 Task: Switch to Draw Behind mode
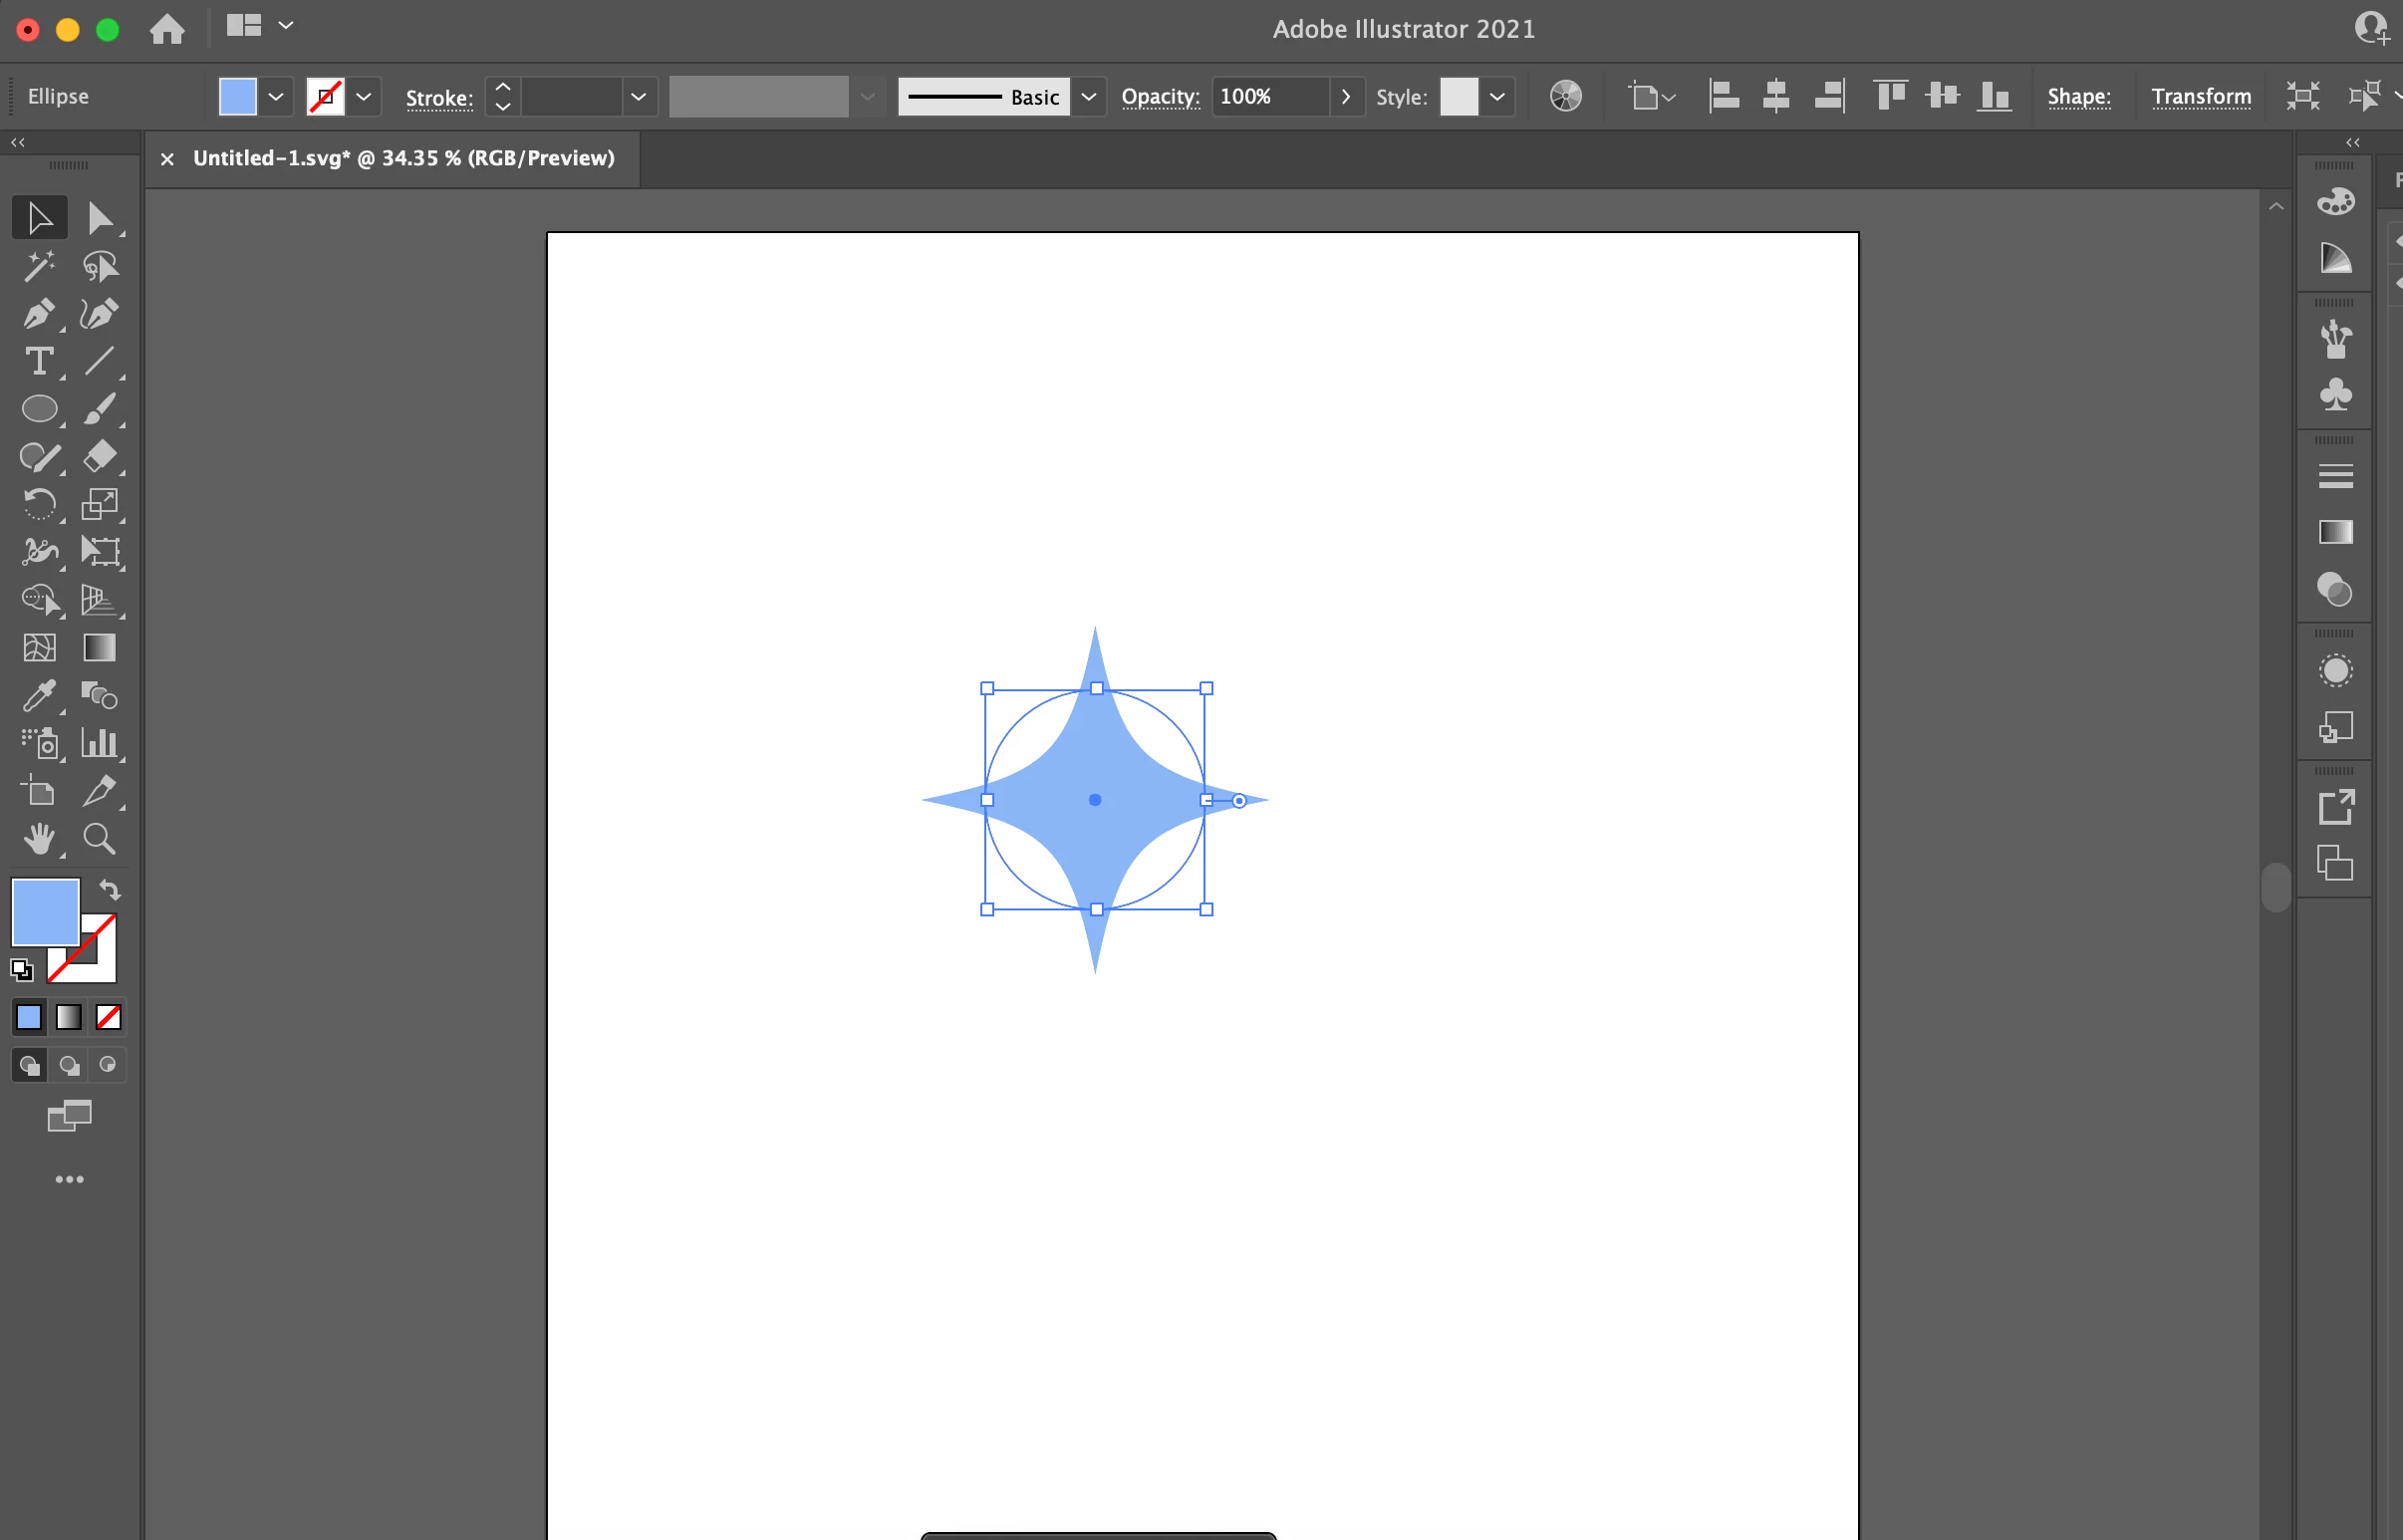pyautogui.click(x=69, y=1065)
